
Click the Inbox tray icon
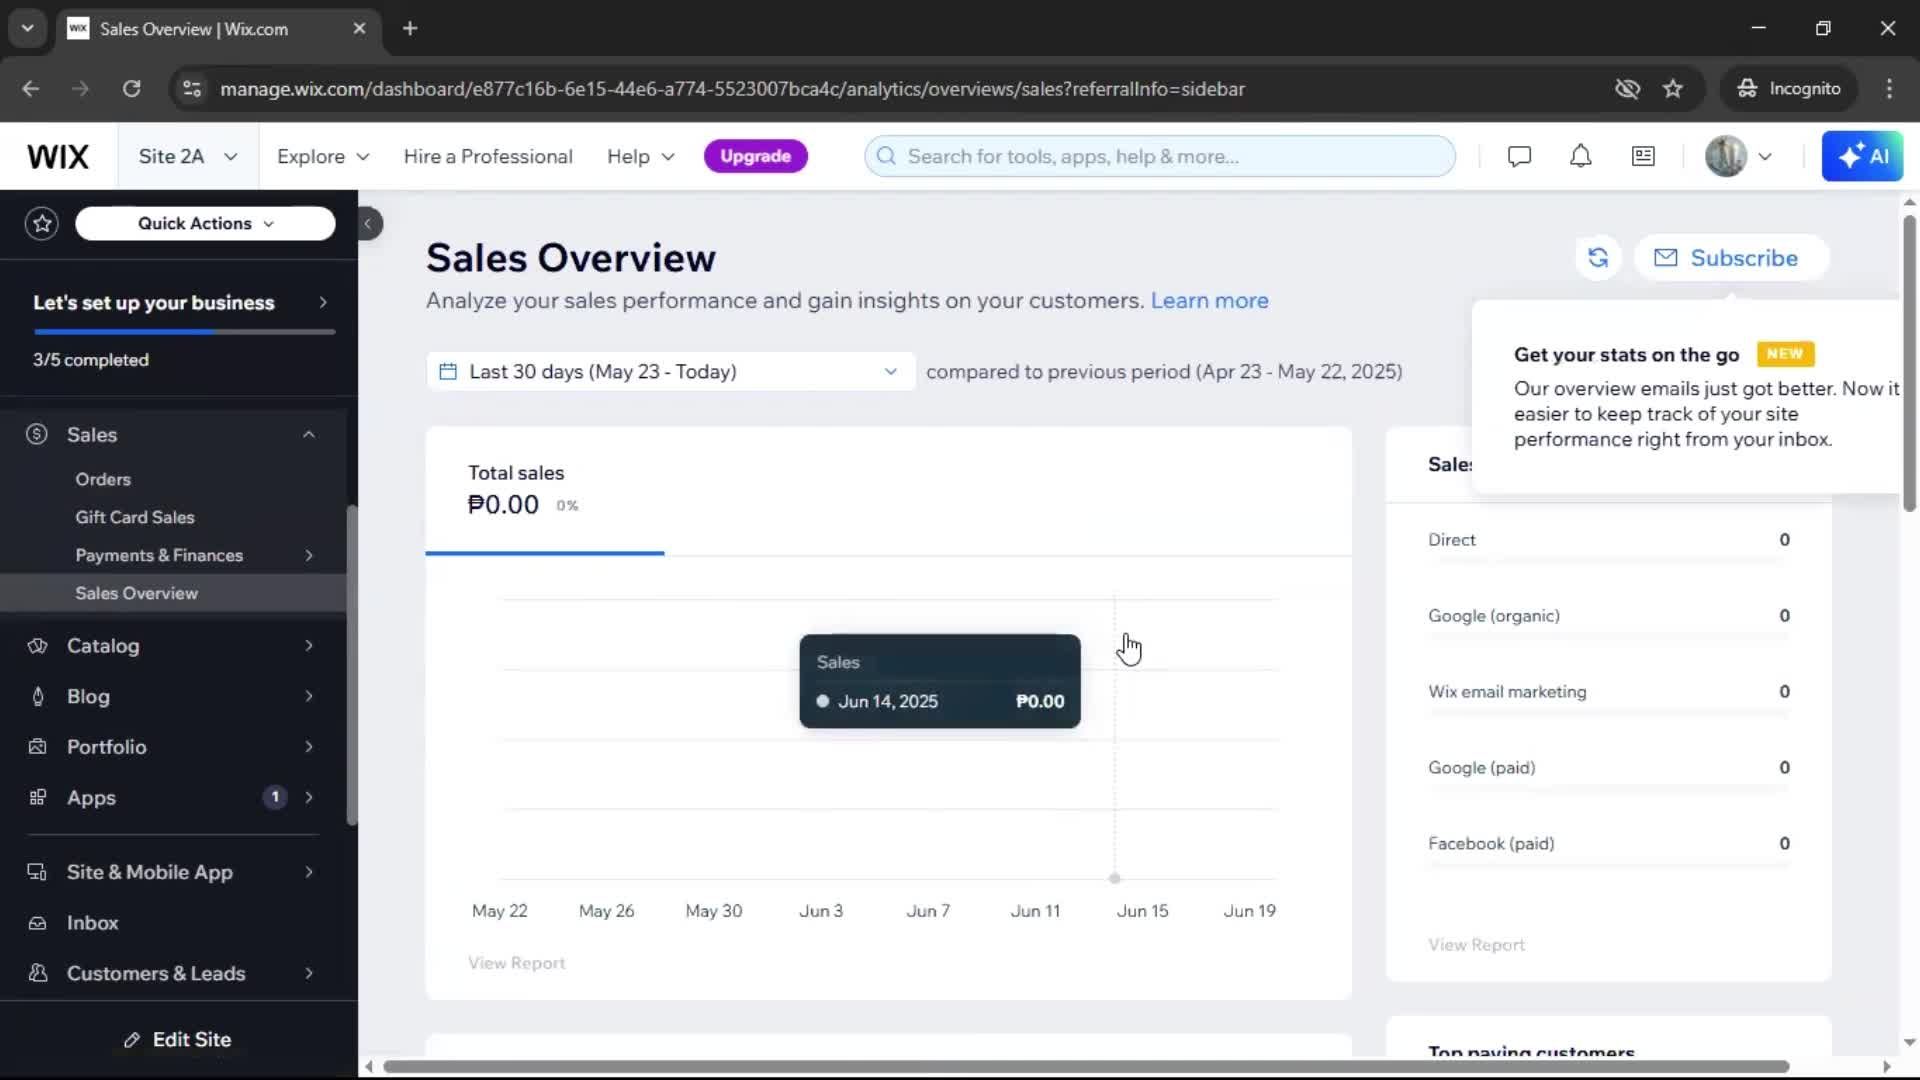(37, 923)
